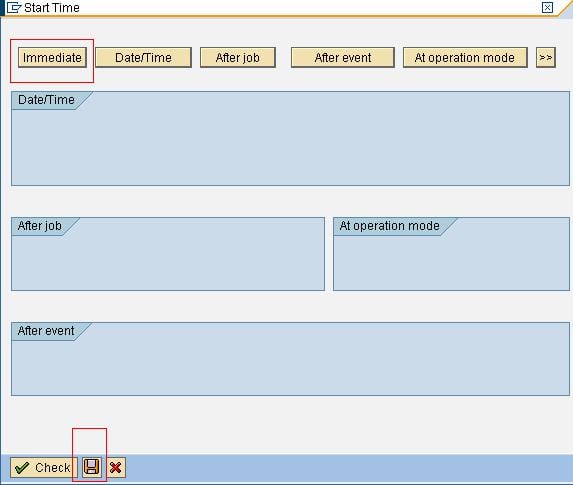Choose the Immediate start option

click(x=52, y=57)
